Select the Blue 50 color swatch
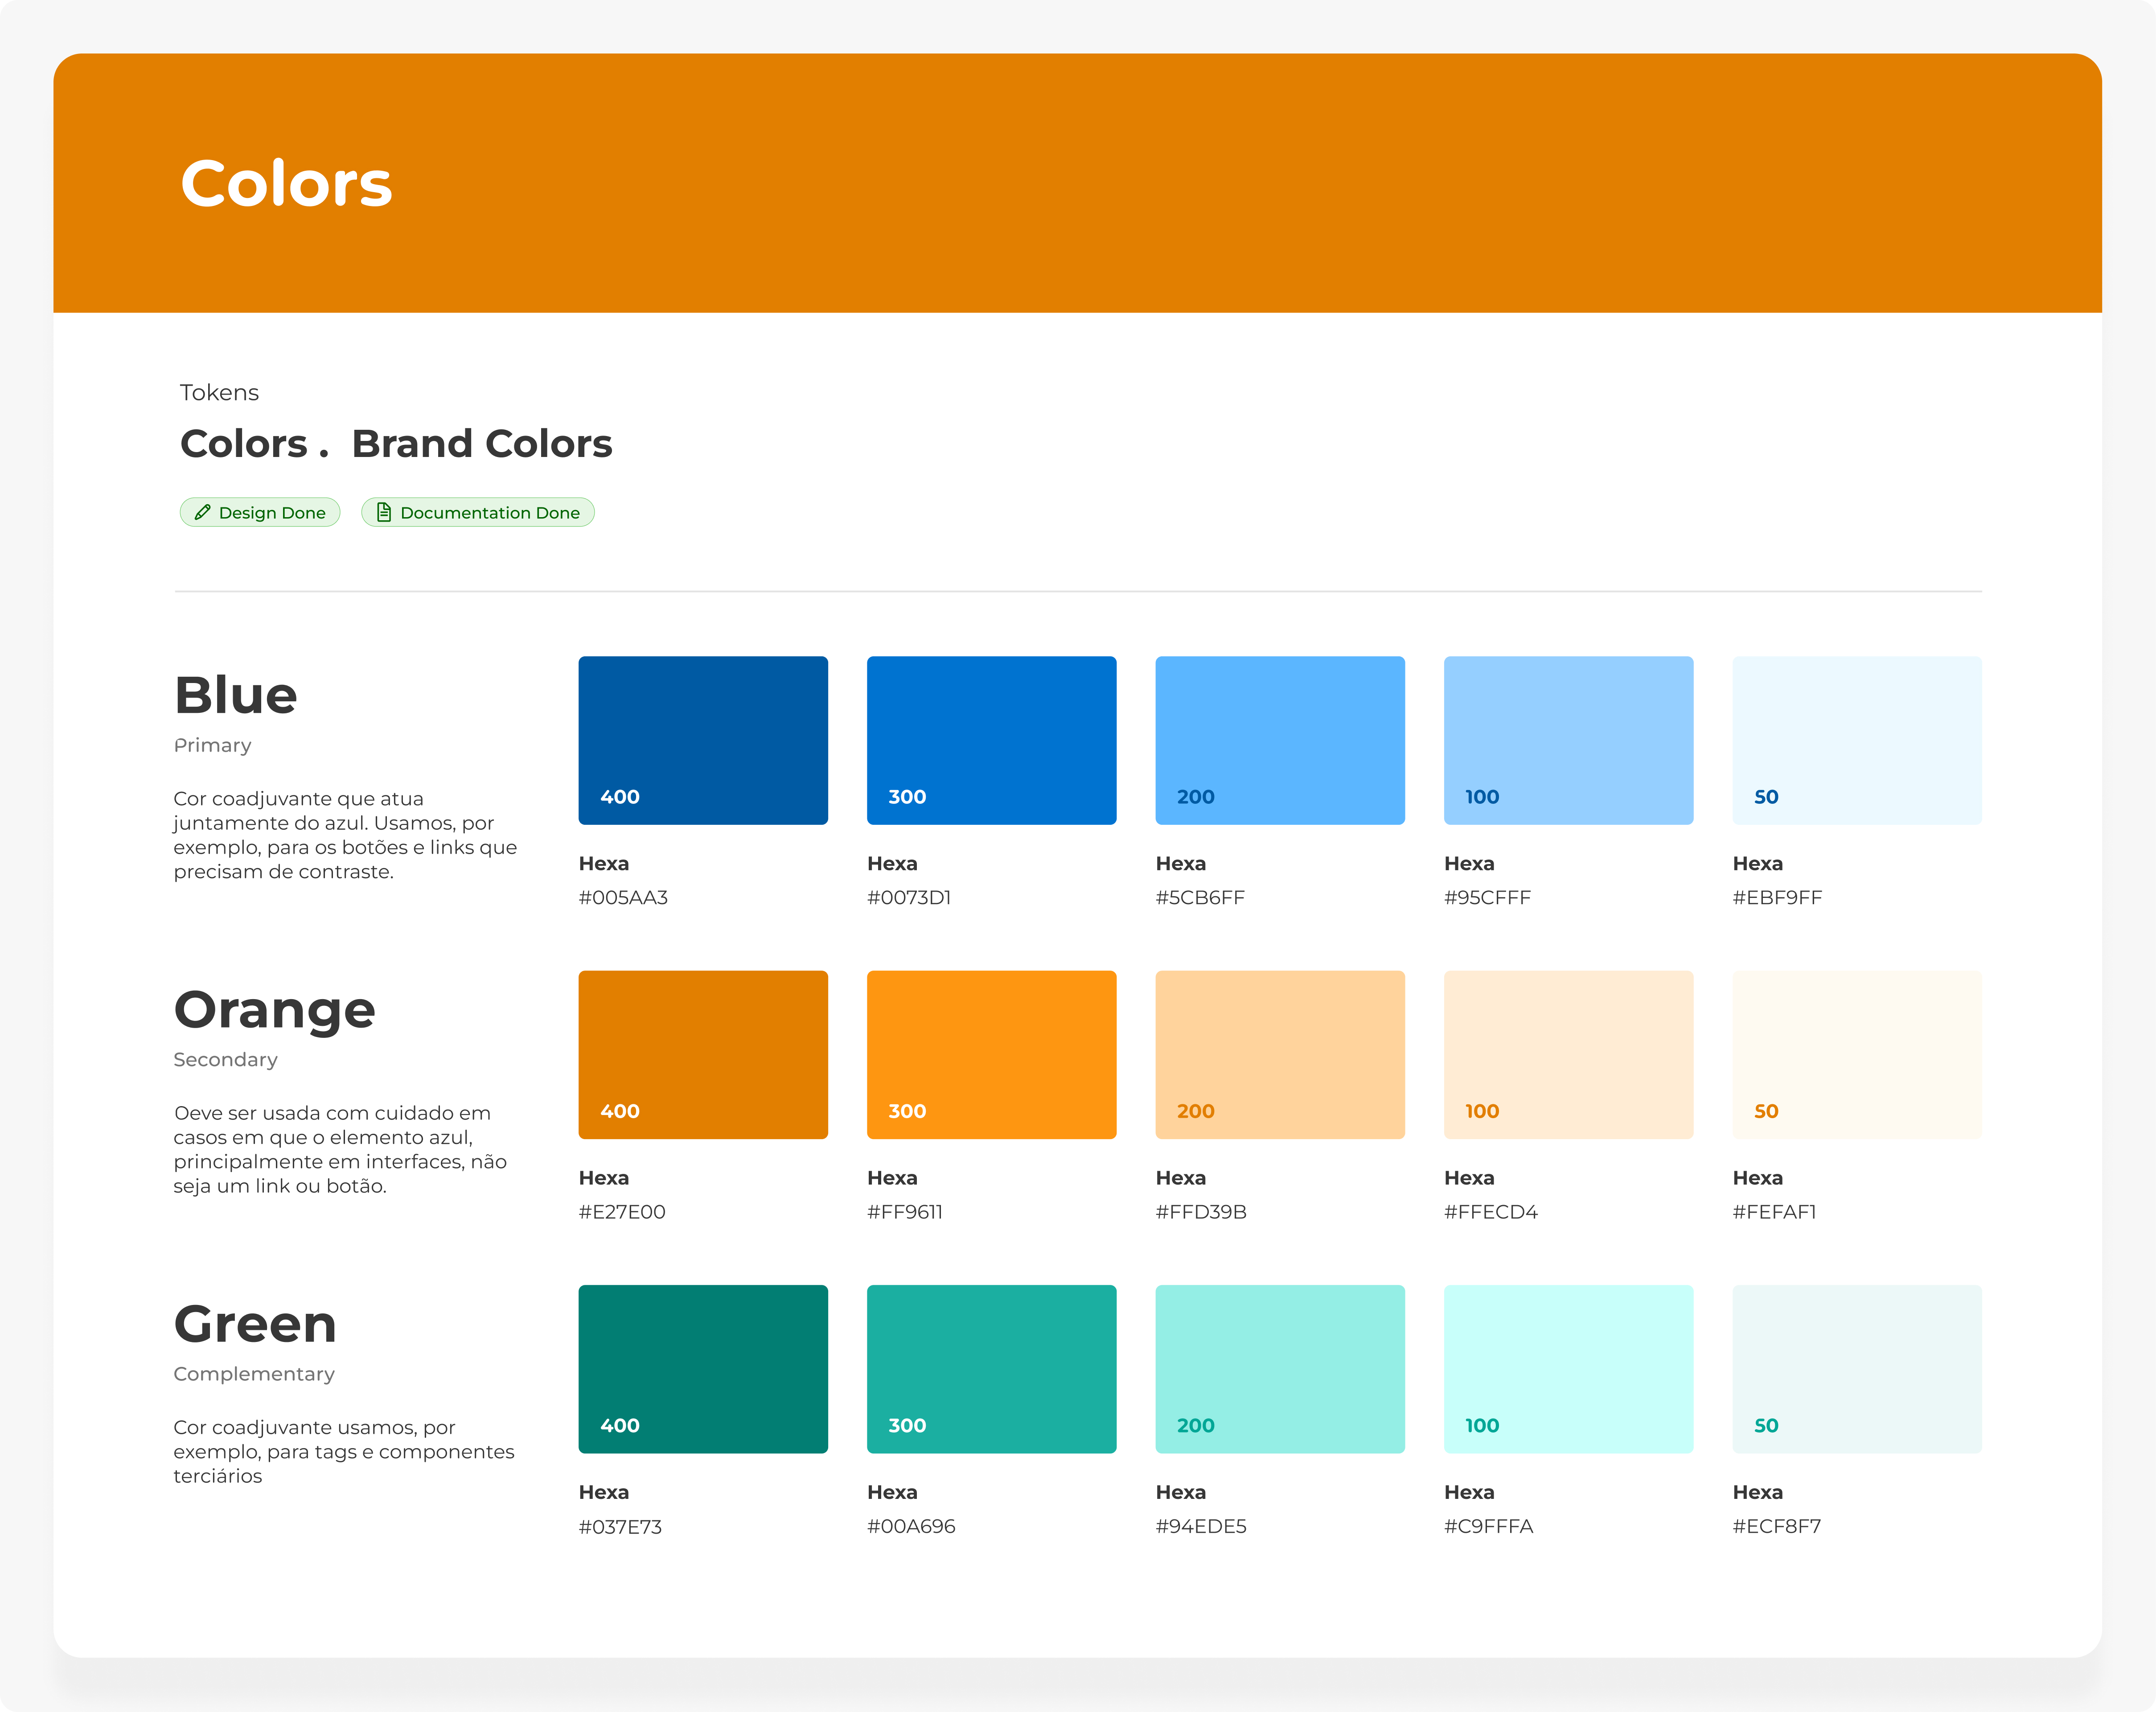 tap(1856, 740)
